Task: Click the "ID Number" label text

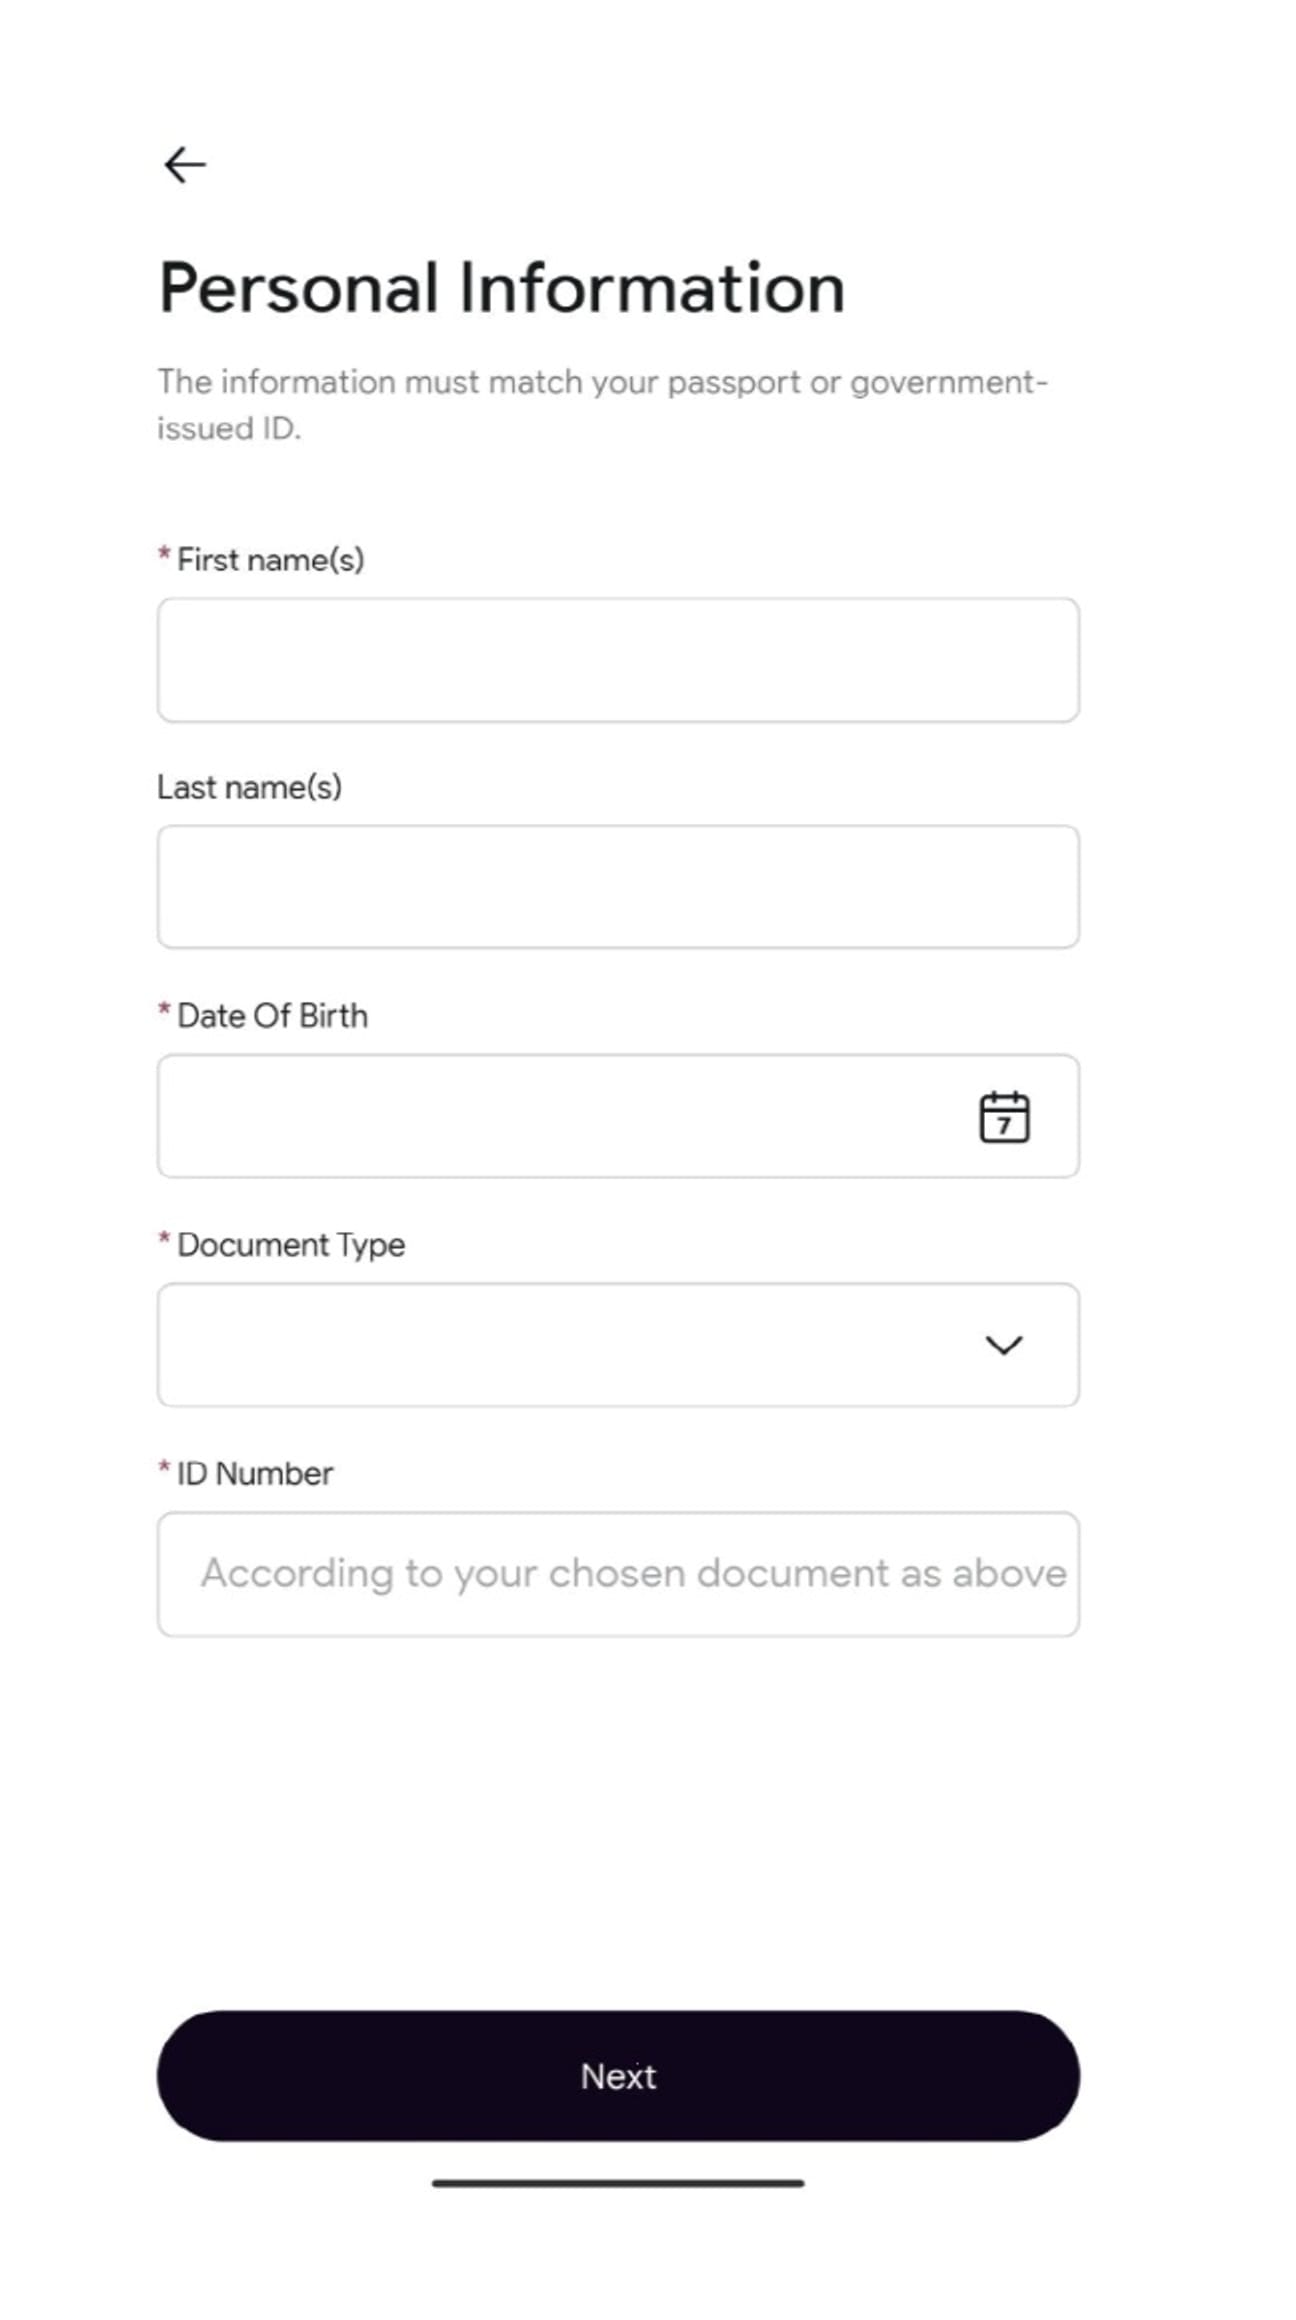Action: [255, 1474]
